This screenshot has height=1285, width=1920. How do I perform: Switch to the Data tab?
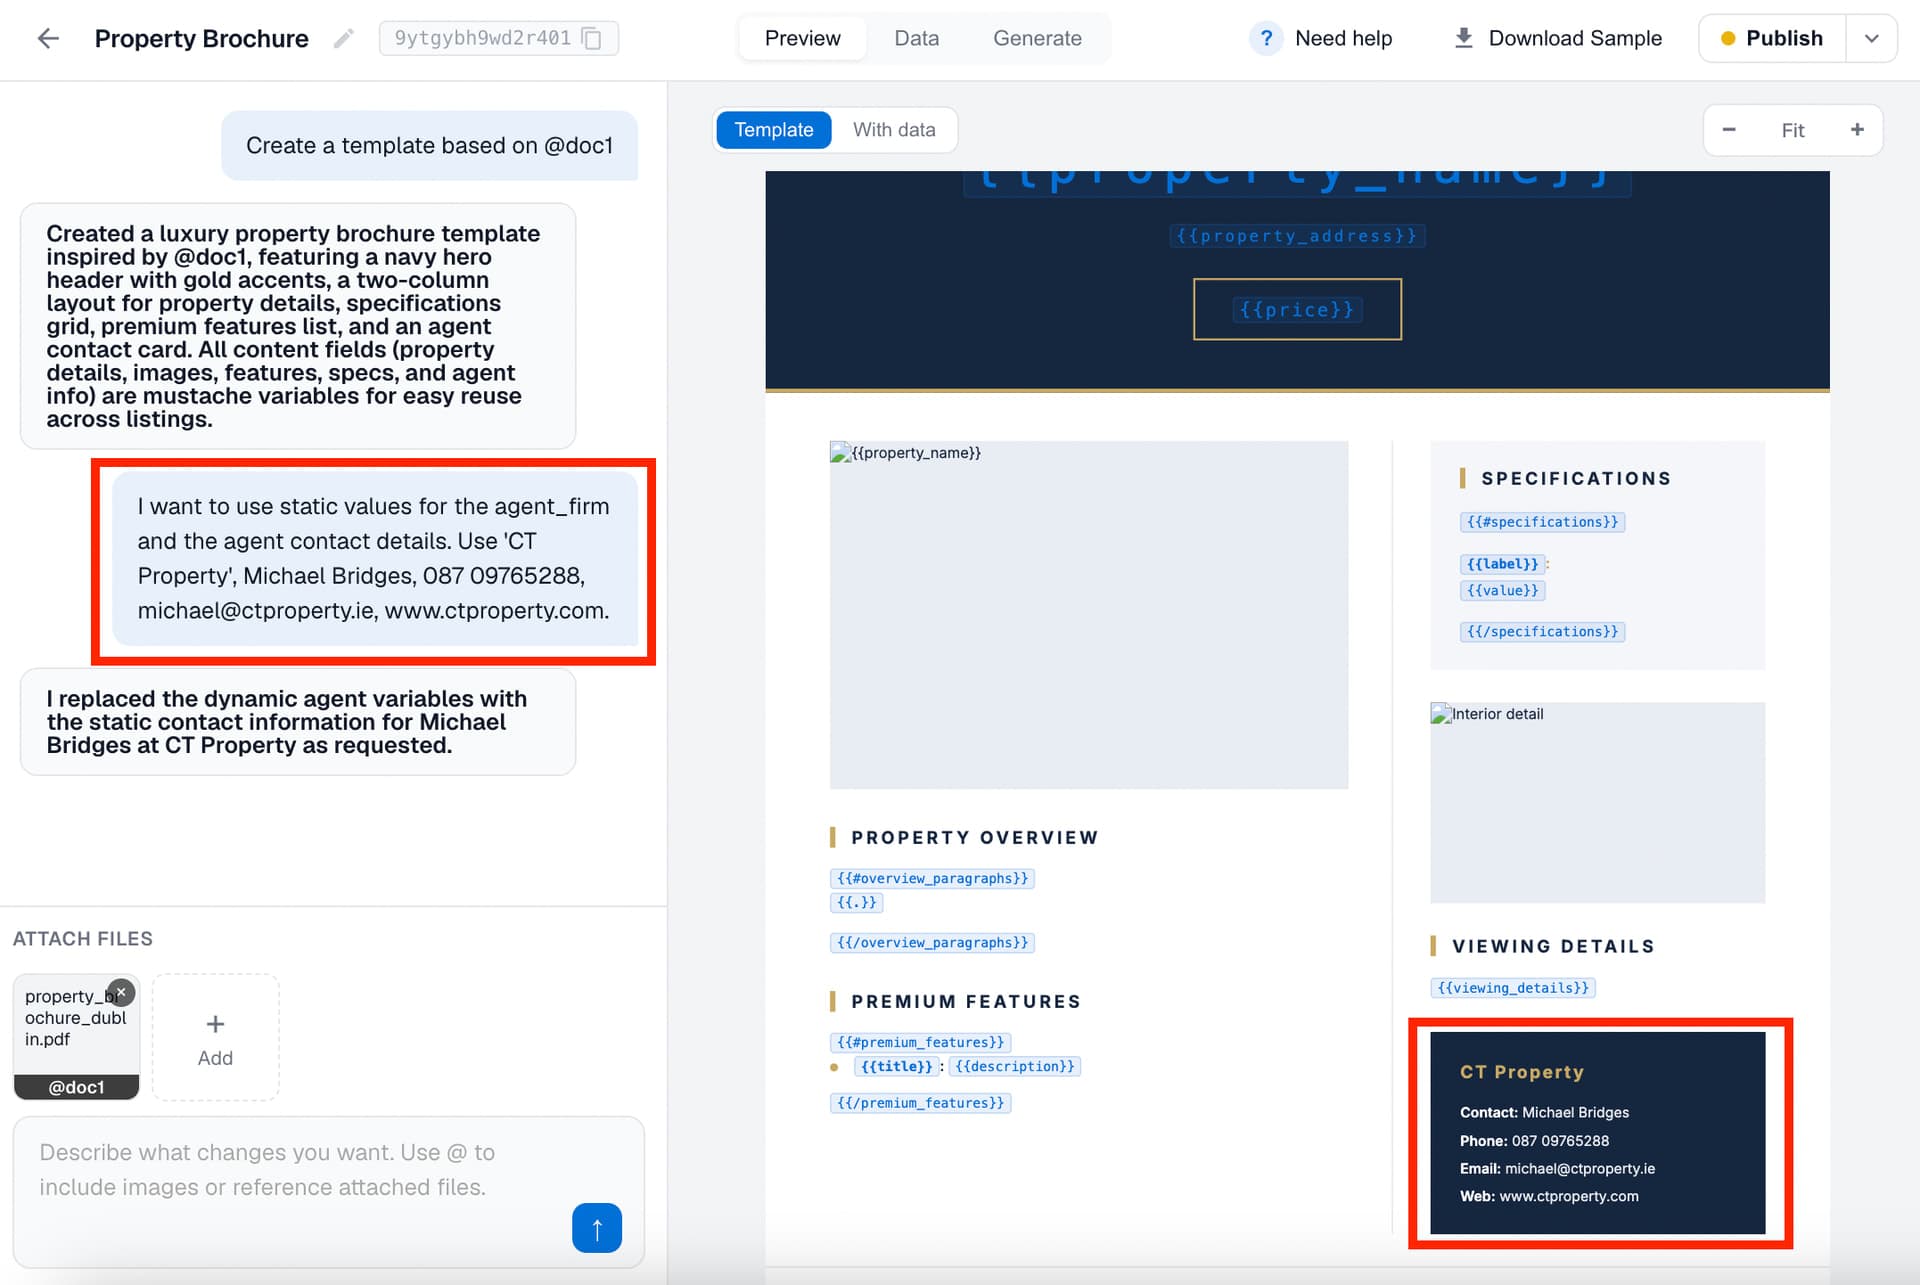click(x=916, y=38)
